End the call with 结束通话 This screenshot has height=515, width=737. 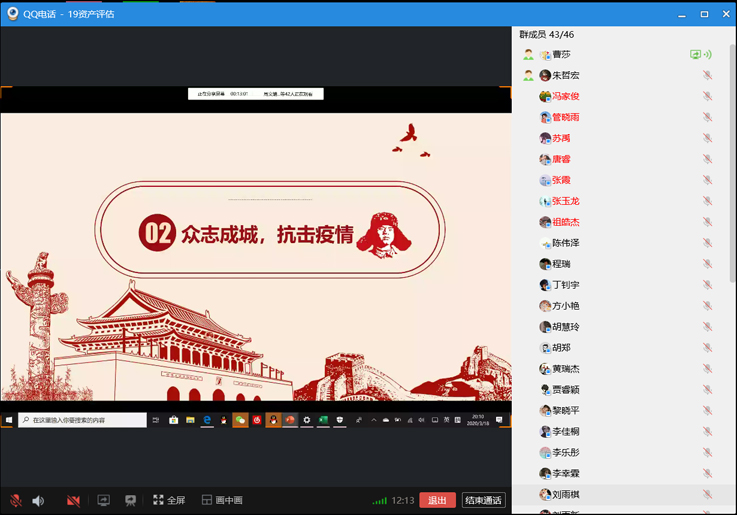point(484,500)
